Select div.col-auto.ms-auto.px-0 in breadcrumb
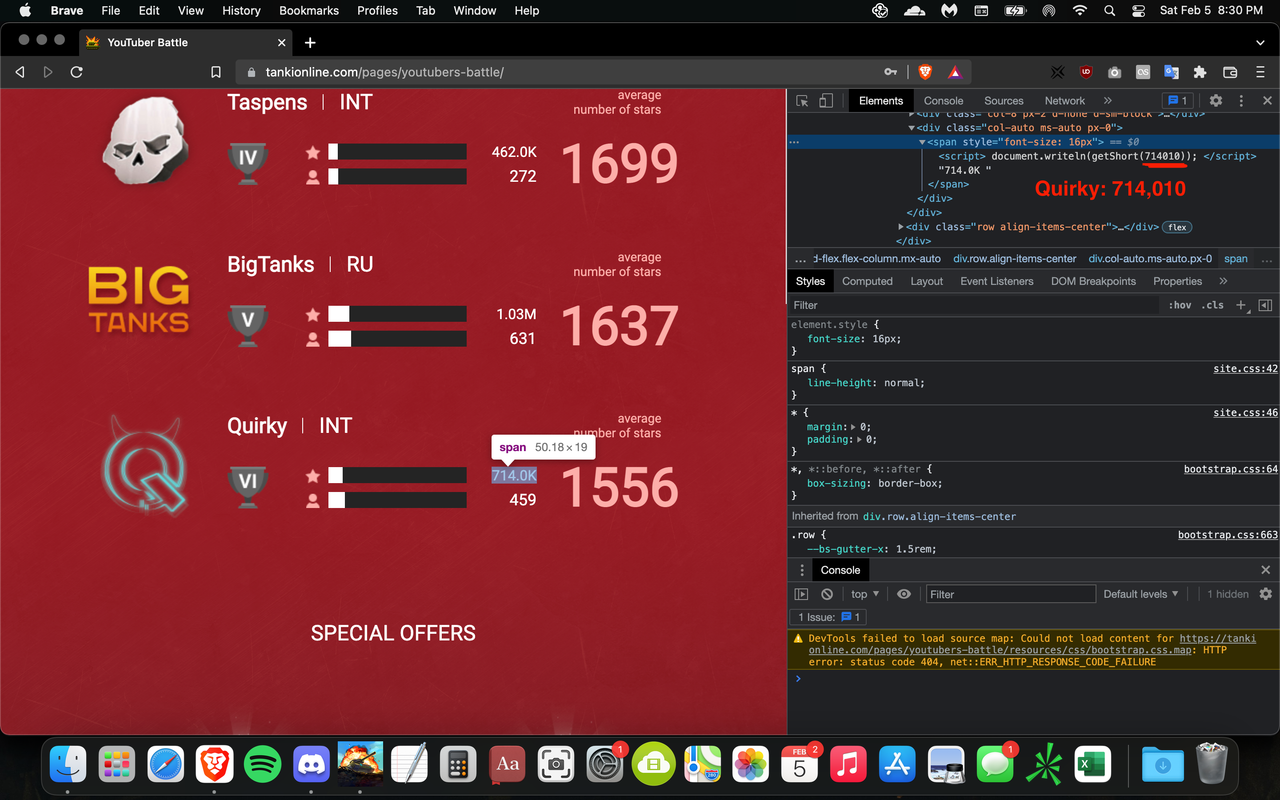 pos(1150,259)
